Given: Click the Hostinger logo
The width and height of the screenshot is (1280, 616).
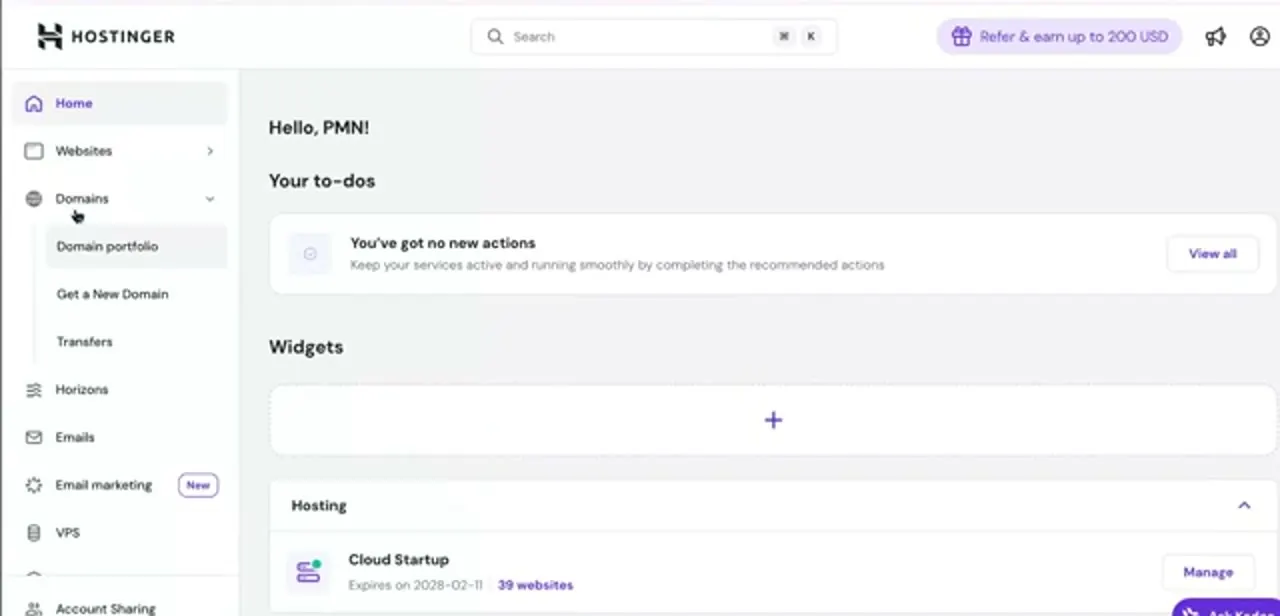Looking at the screenshot, I should click(x=105, y=36).
